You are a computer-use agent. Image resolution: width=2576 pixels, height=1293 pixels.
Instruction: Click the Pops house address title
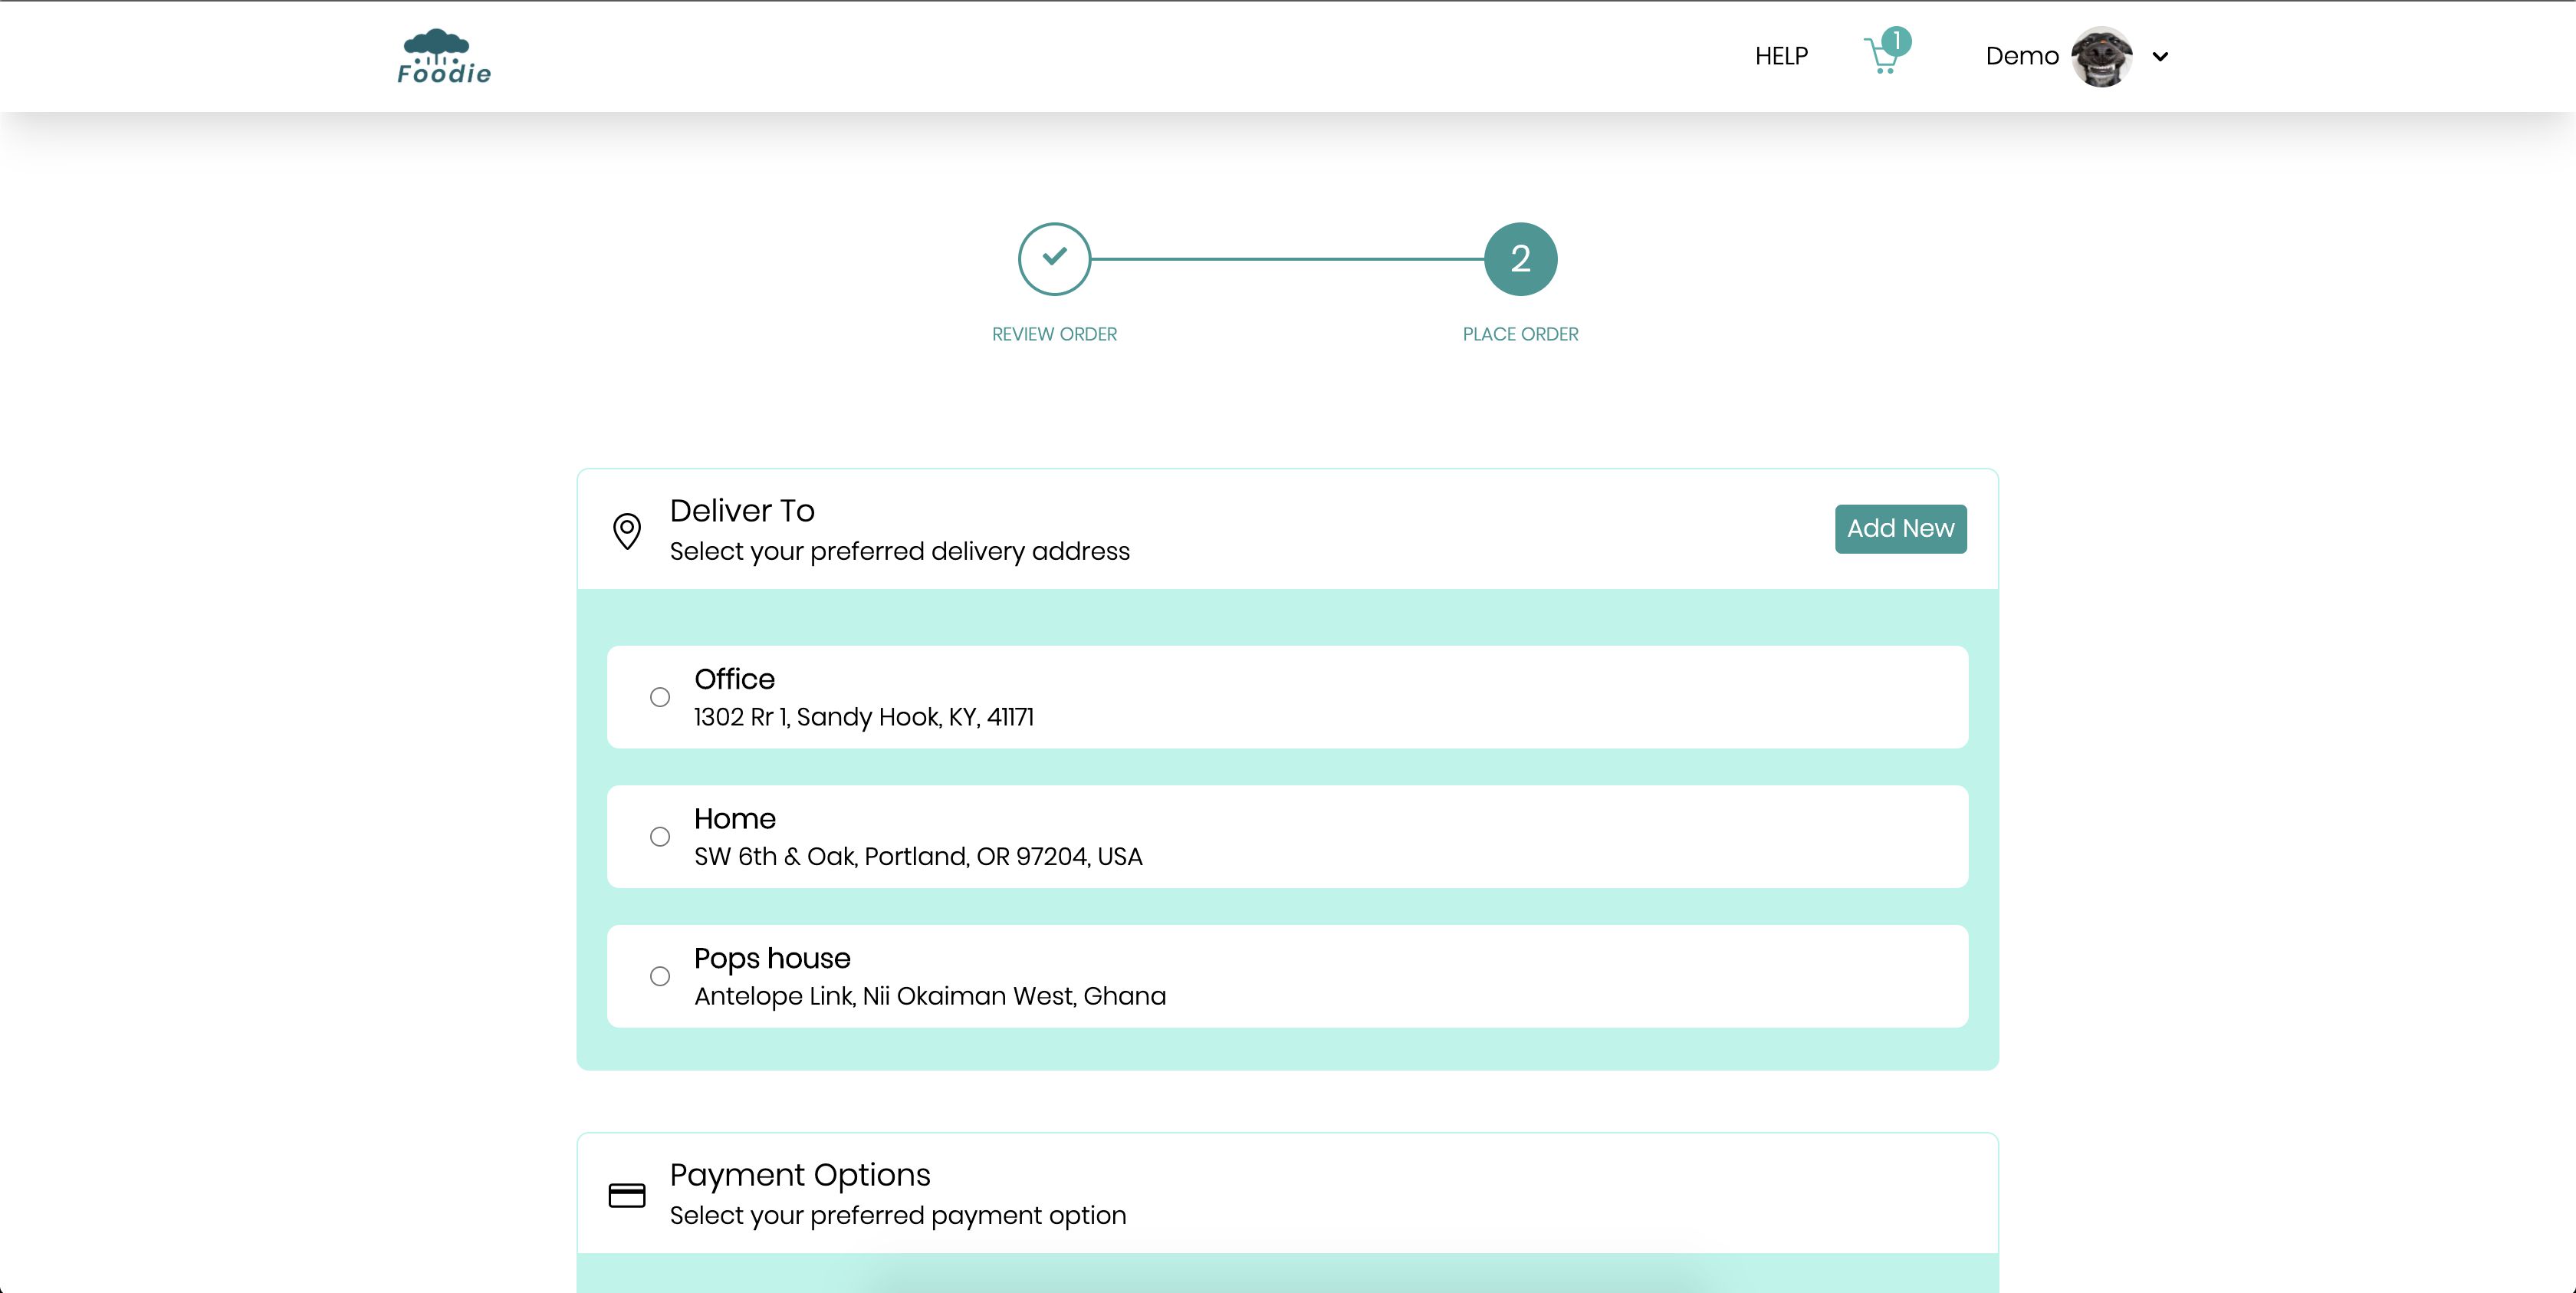[772, 958]
